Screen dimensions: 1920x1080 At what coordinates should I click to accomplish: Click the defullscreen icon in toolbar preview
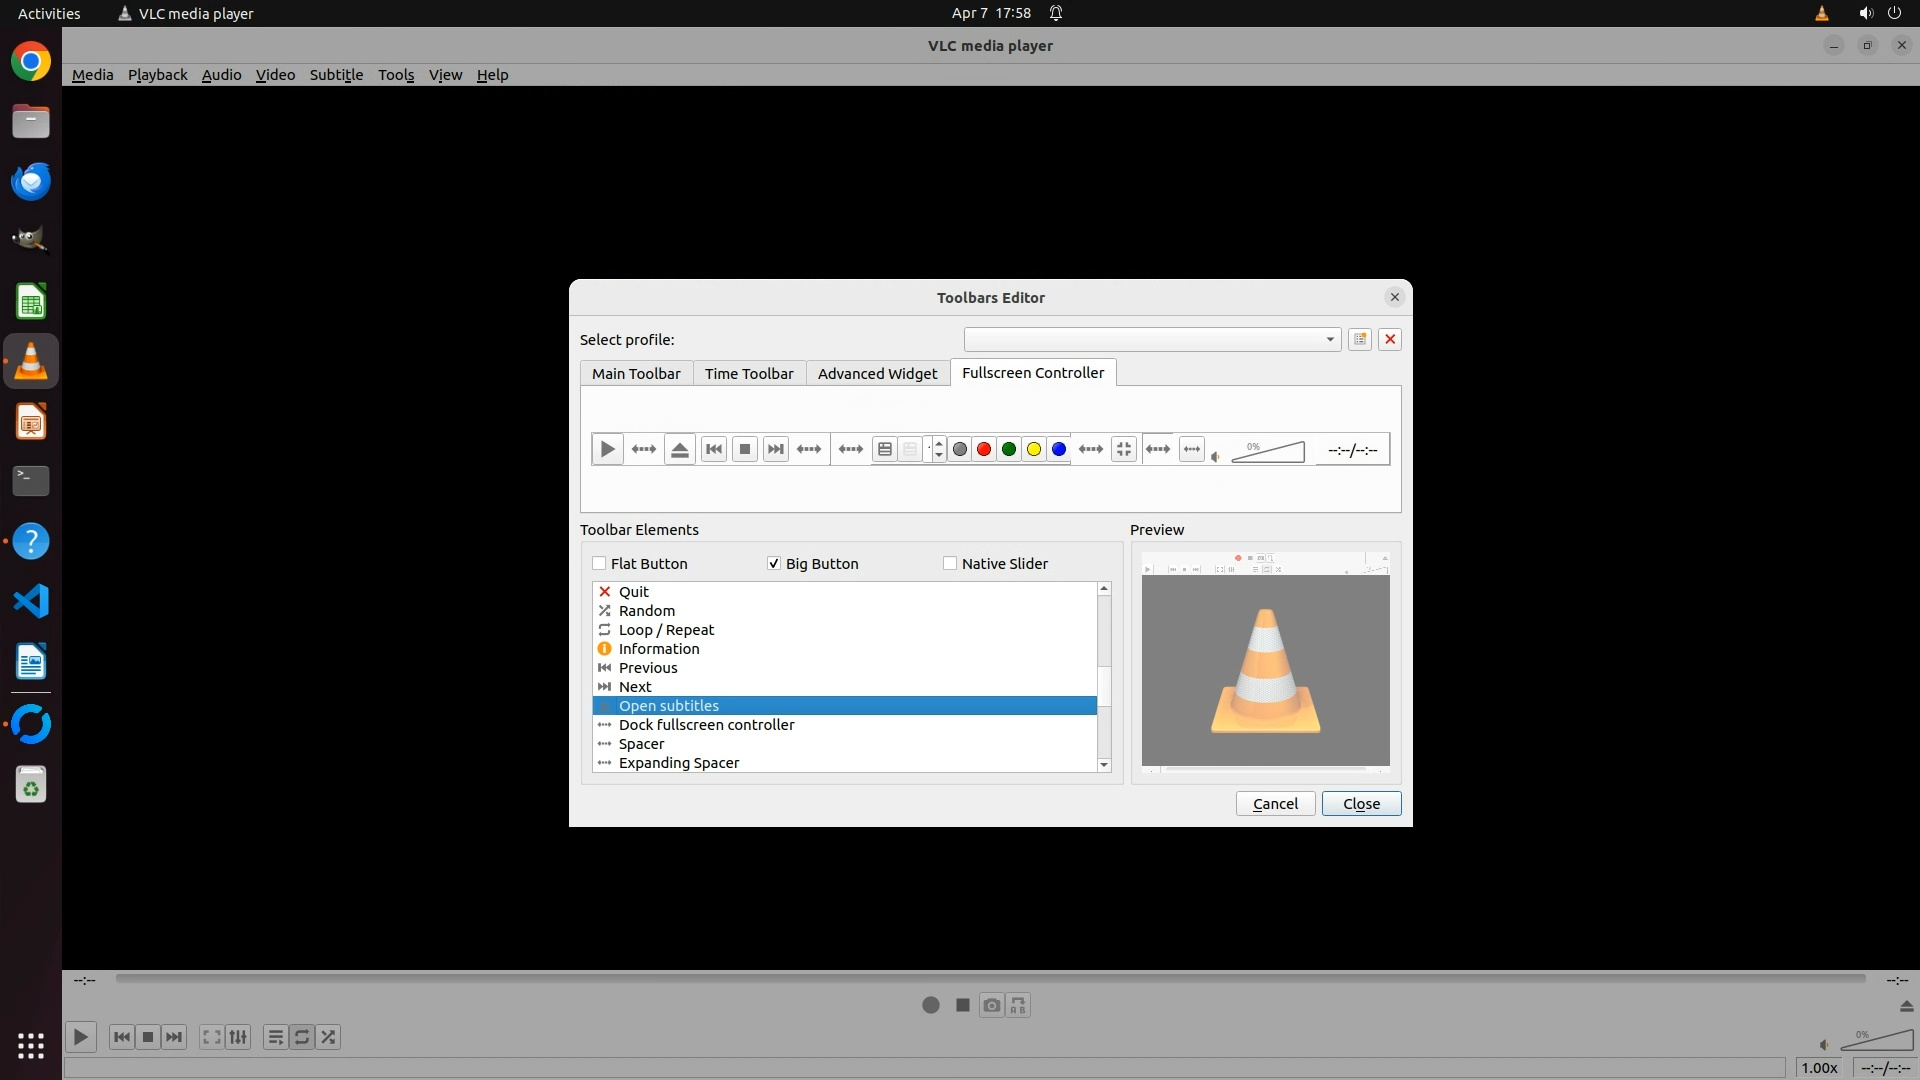tap(1124, 449)
